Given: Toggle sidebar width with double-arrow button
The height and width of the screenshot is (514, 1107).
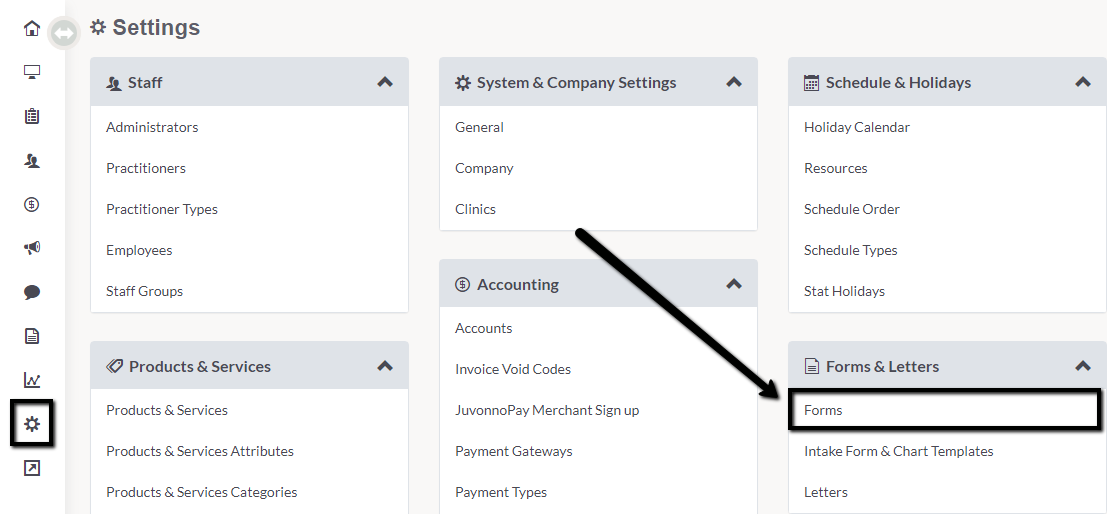Looking at the screenshot, I should 64,32.
